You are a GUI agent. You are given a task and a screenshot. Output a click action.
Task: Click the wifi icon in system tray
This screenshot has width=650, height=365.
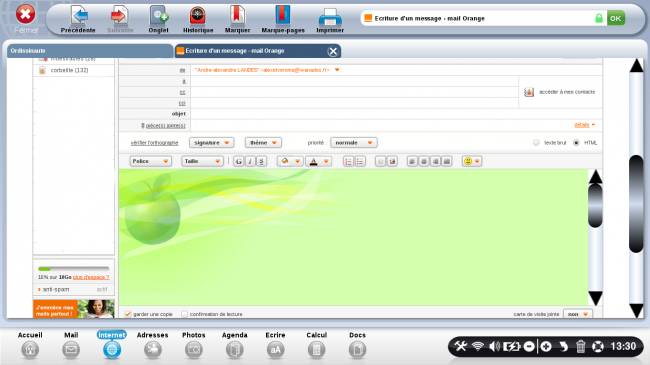click(x=478, y=346)
